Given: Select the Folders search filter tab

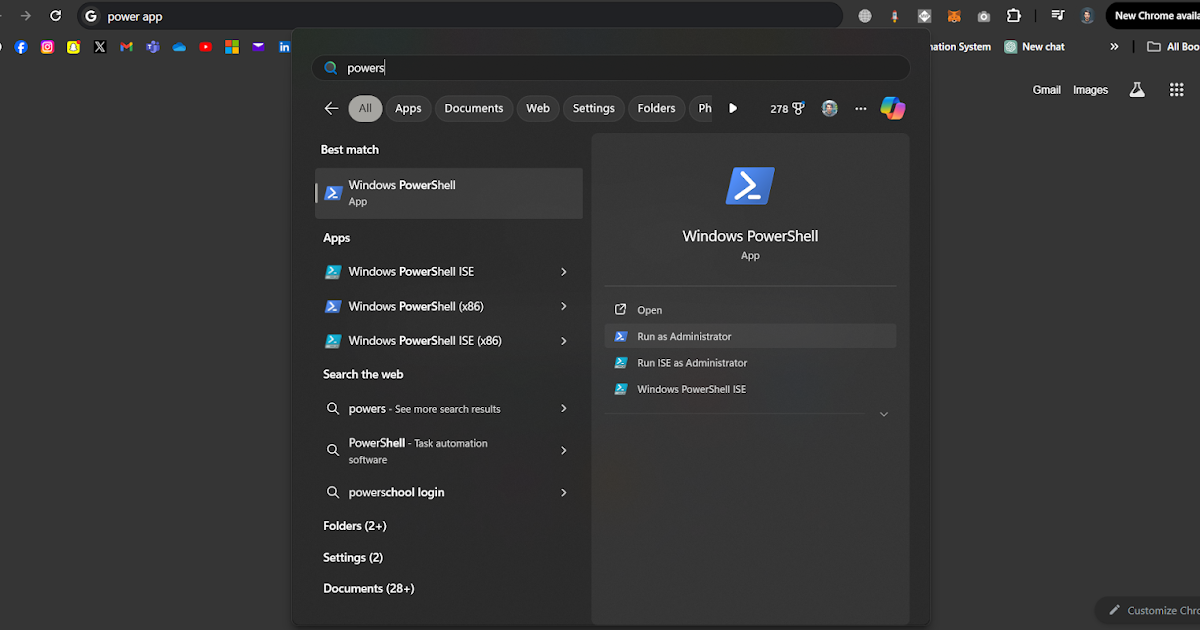Looking at the screenshot, I should point(656,109).
